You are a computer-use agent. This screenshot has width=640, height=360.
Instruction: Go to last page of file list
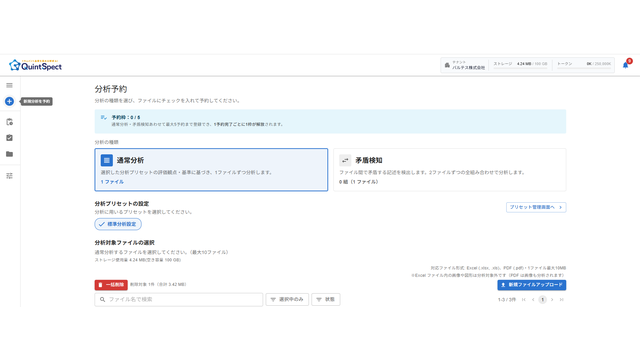(562, 300)
